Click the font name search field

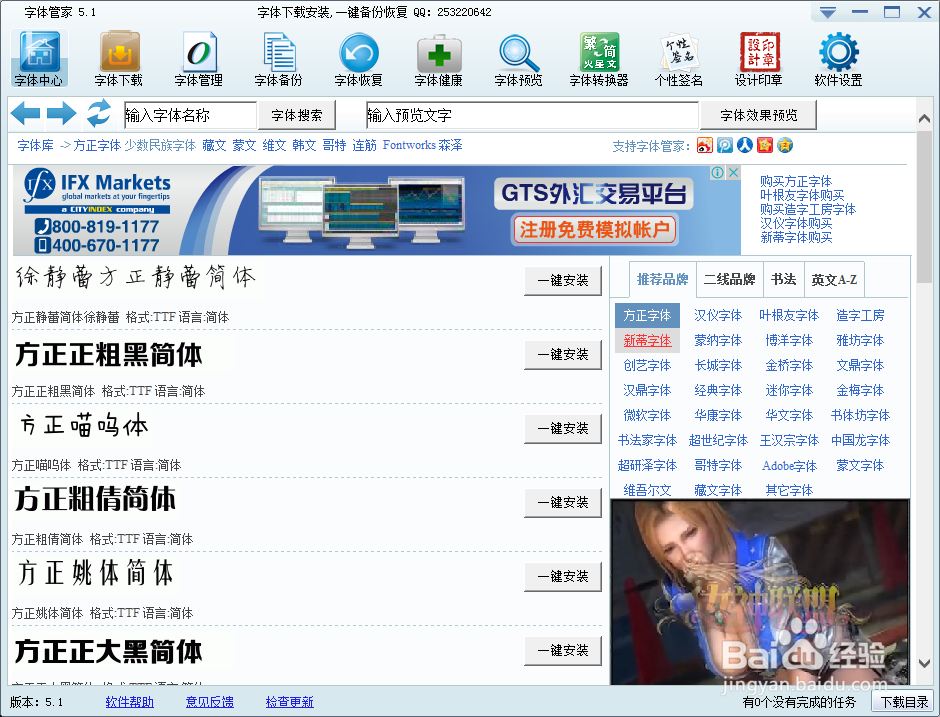coord(190,115)
